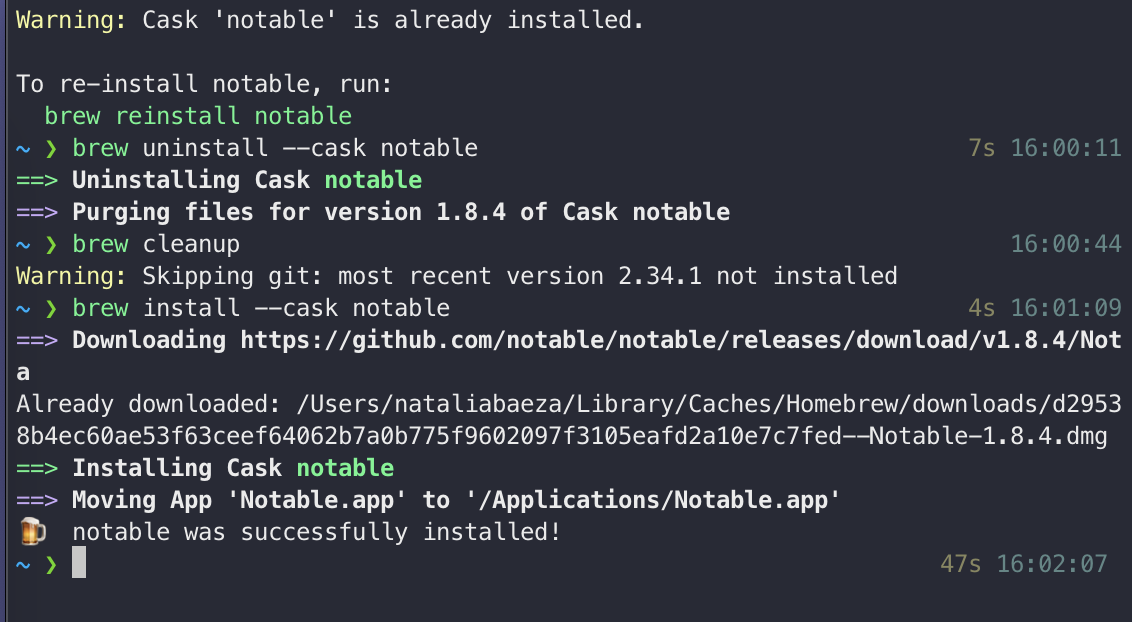Click the 'brew install --cask notable' command
The height and width of the screenshot is (622, 1132).
(x=261, y=308)
